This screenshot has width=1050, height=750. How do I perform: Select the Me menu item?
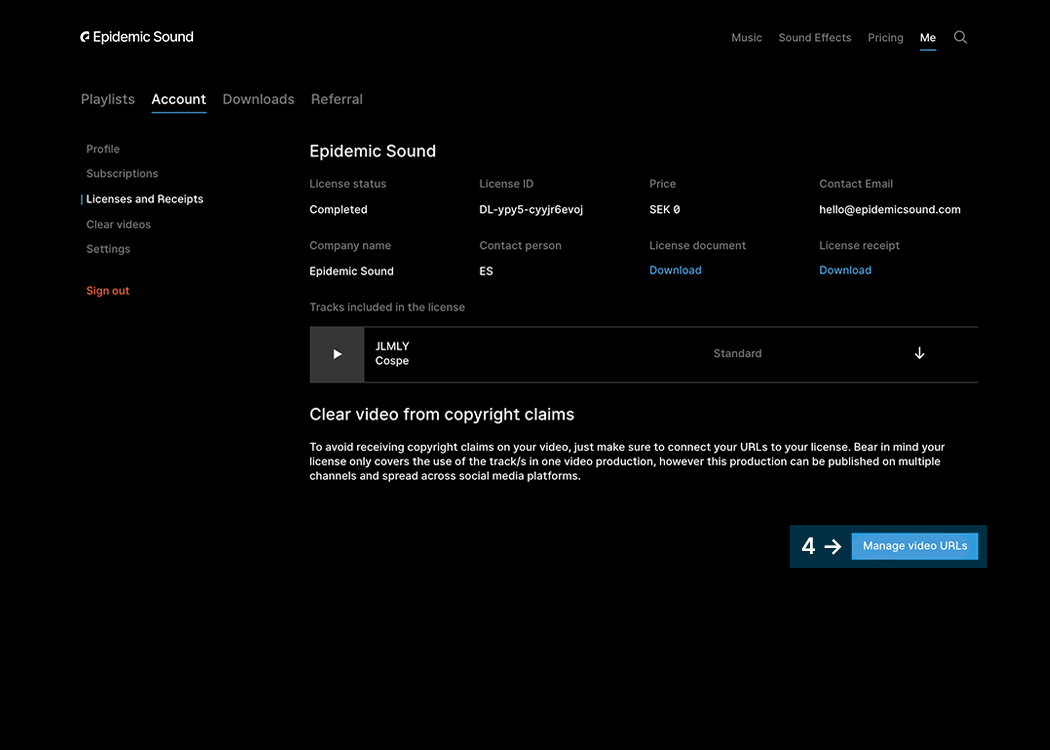pyautogui.click(x=927, y=38)
